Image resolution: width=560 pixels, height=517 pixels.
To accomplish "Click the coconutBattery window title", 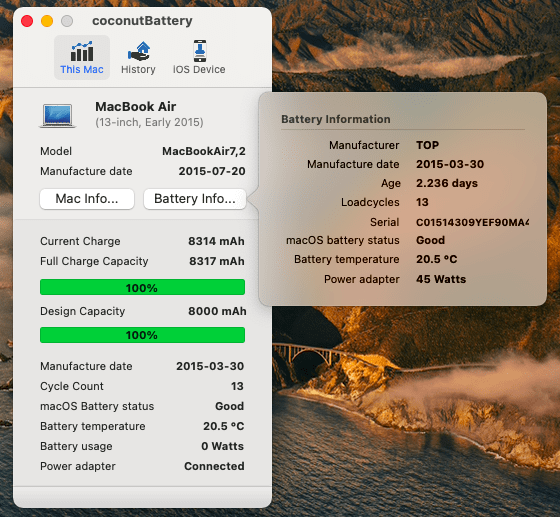I will point(142,21).
